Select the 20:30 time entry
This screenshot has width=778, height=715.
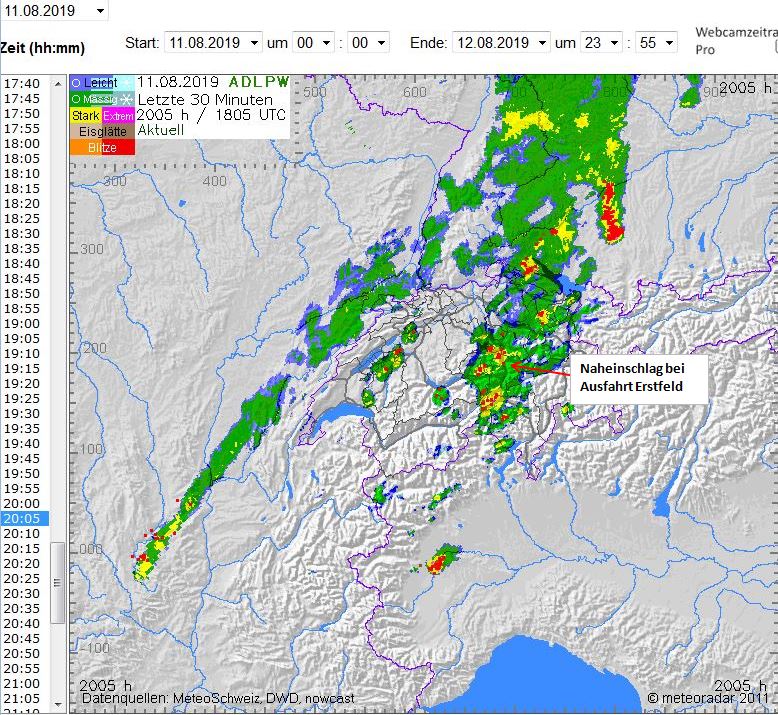21,594
